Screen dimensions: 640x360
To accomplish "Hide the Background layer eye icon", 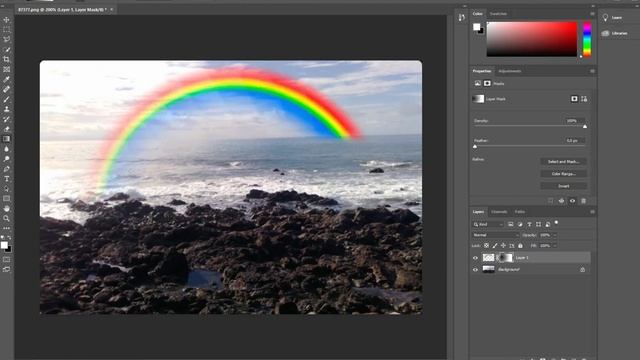I will (x=475, y=269).
